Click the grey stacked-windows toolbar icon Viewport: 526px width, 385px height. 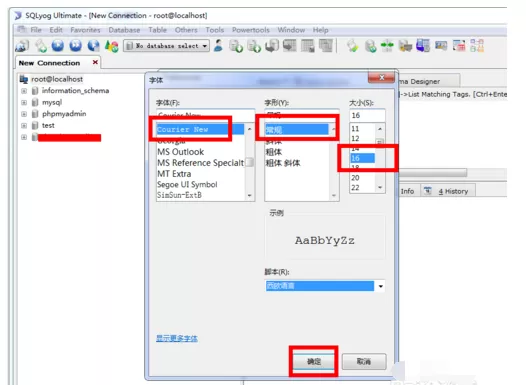[325, 46]
